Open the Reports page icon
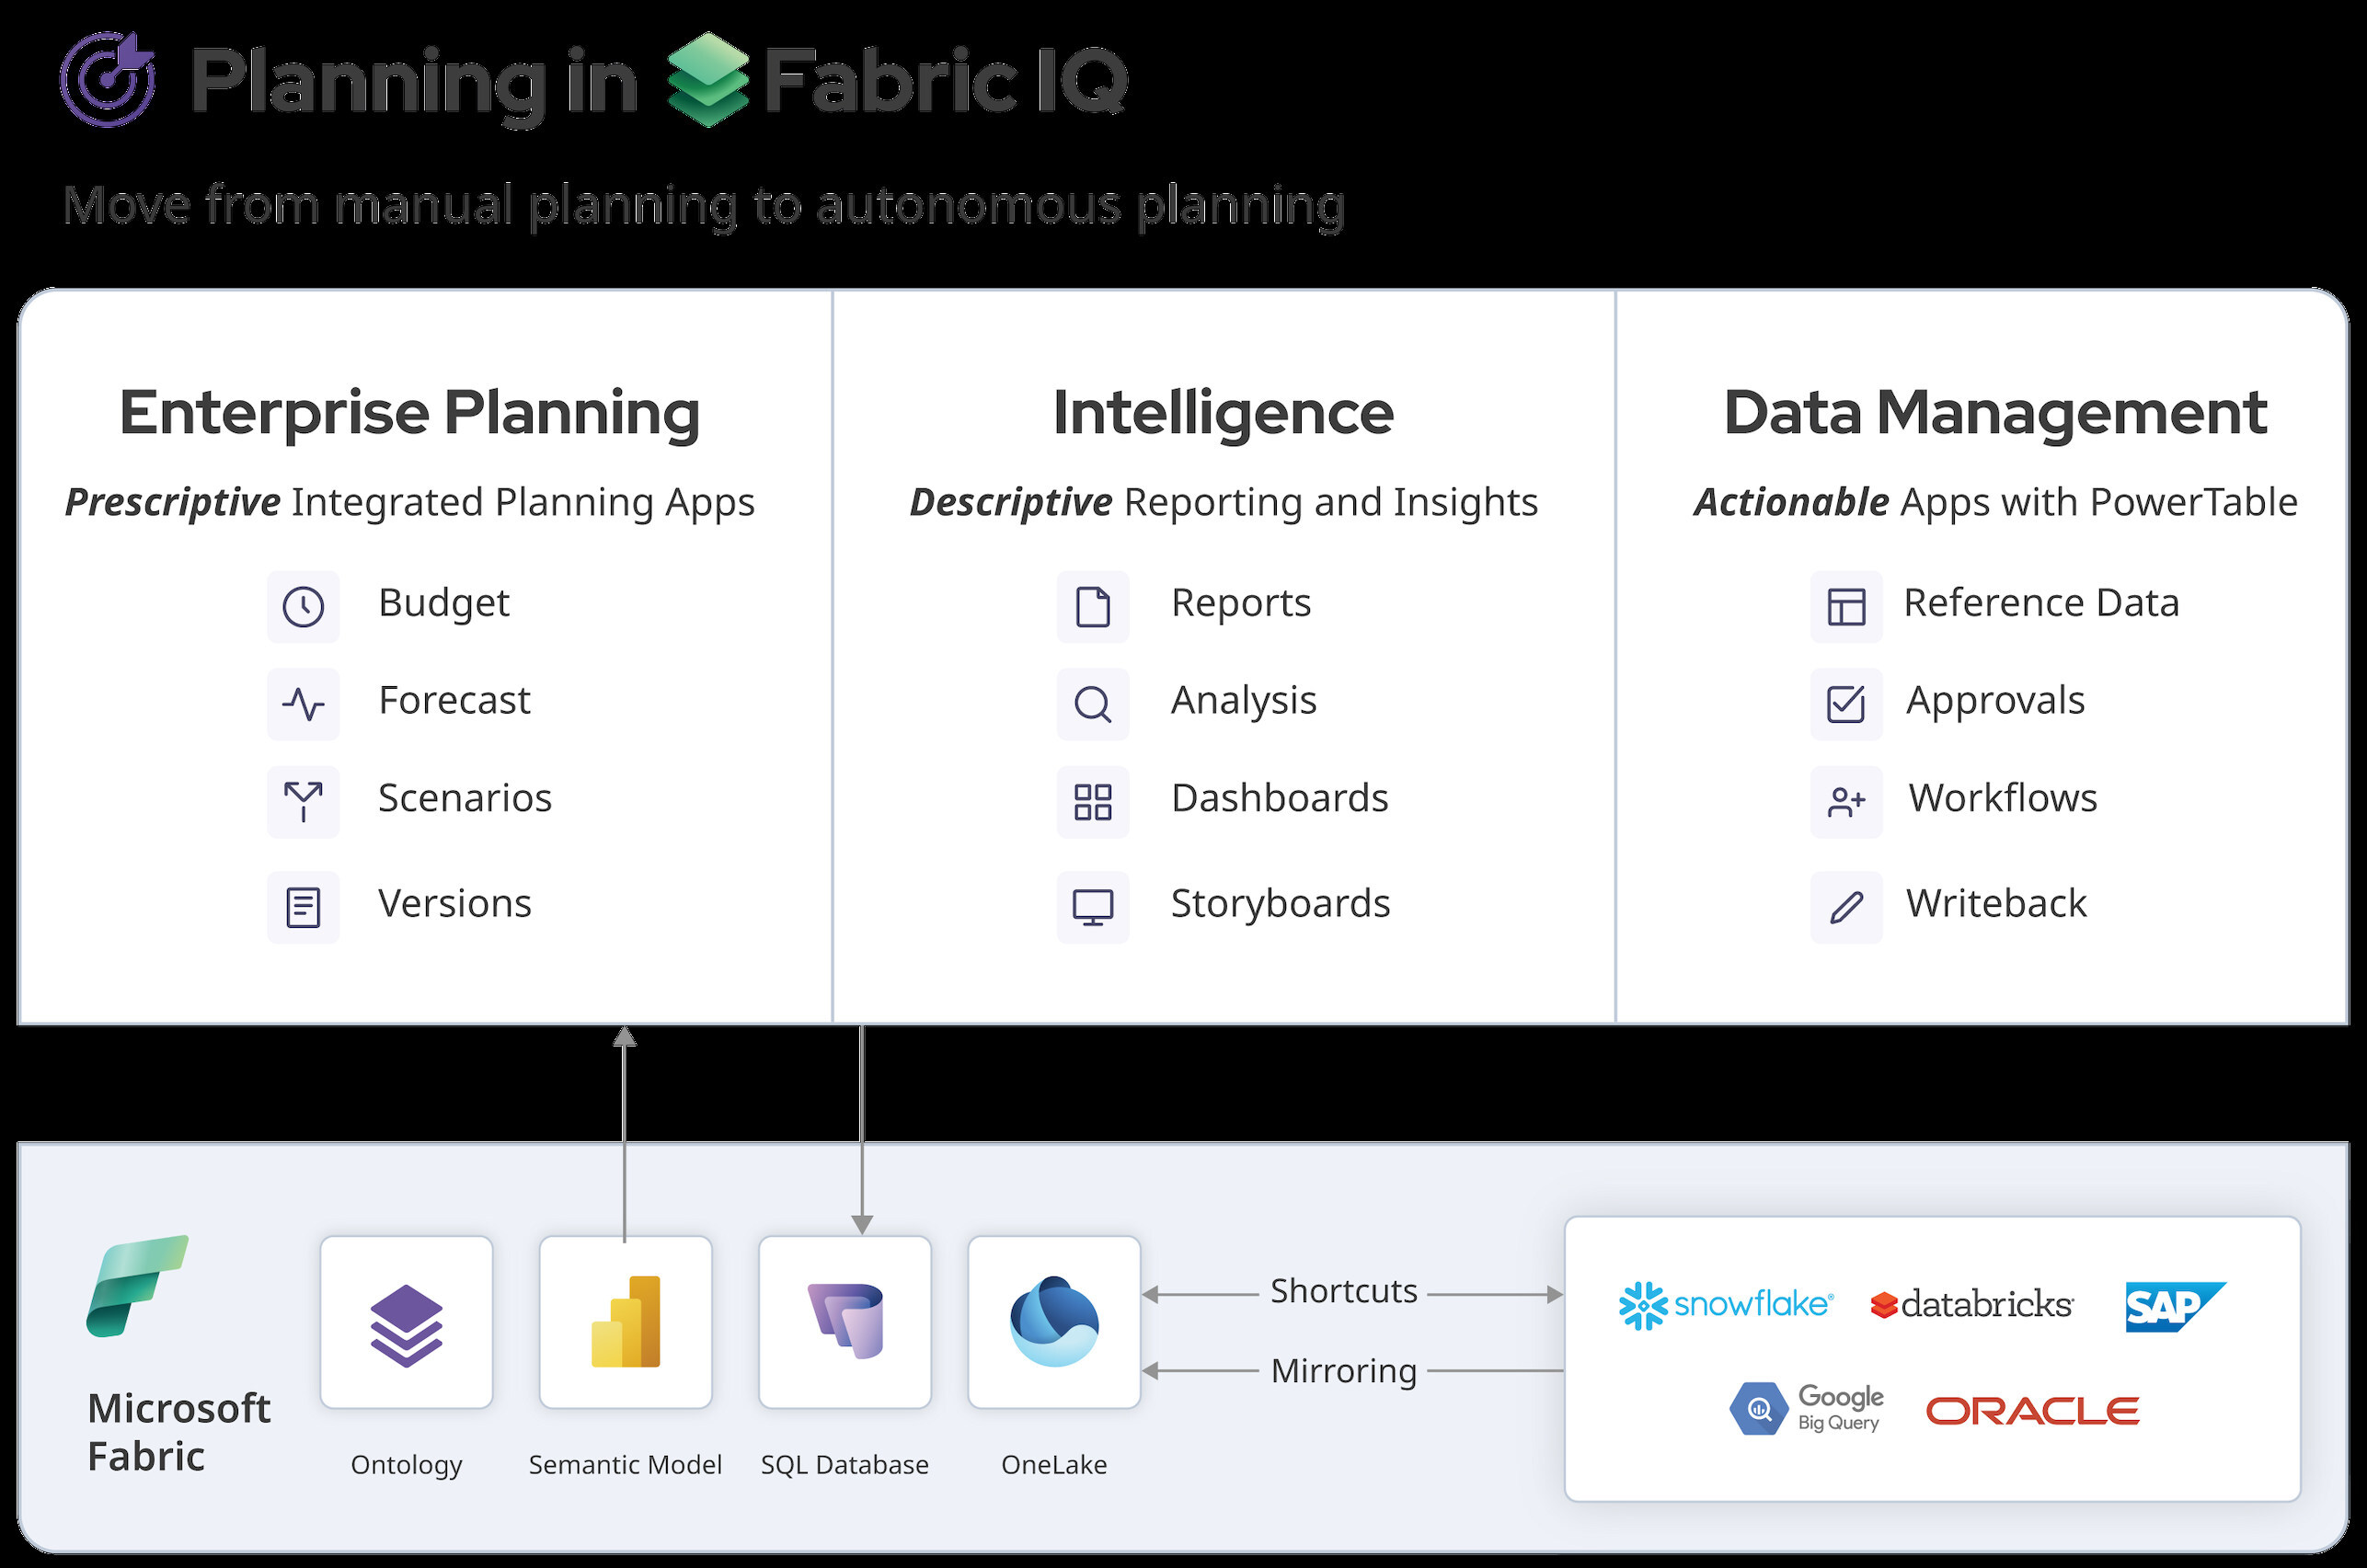The width and height of the screenshot is (2367, 1568). (x=1092, y=606)
